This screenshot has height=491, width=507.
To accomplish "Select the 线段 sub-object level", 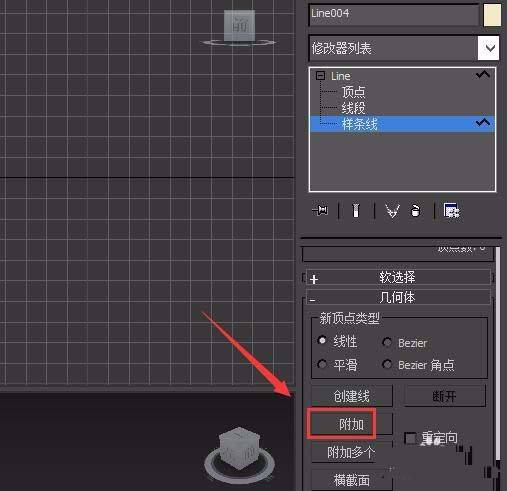I will tap(353, 108).
